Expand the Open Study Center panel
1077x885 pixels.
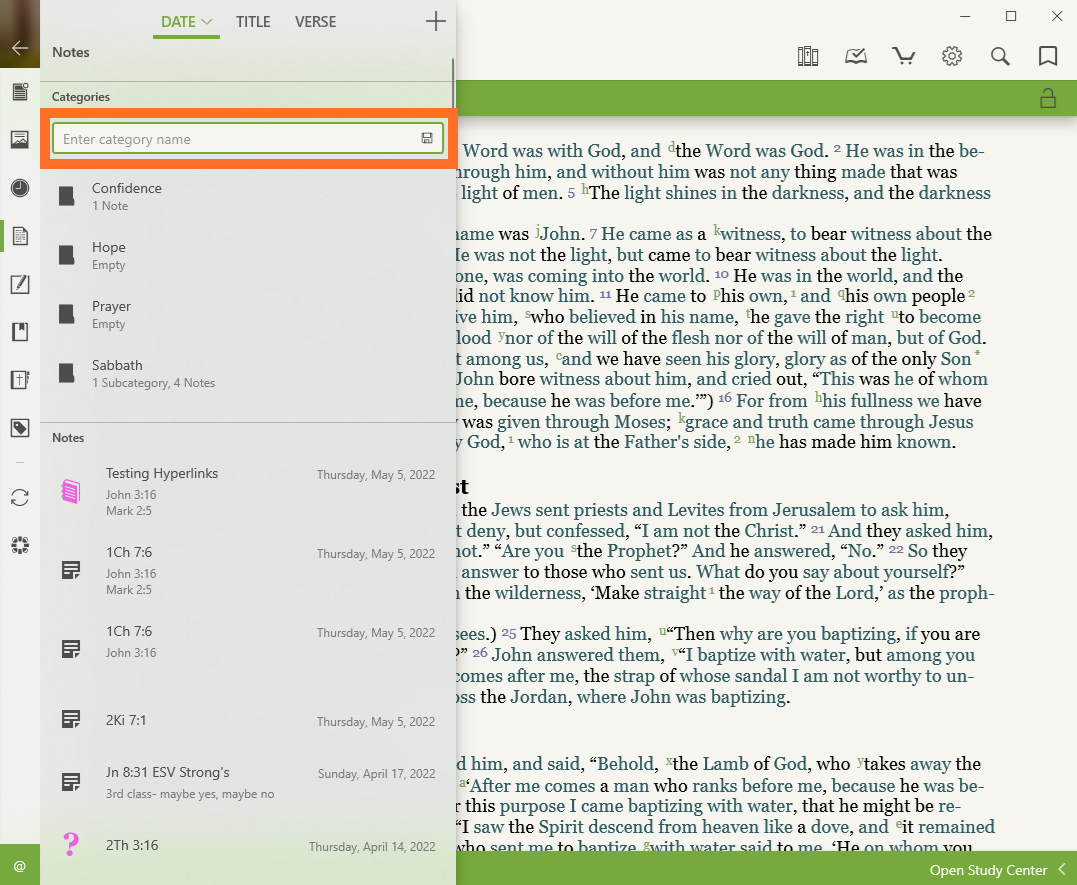click(996, 870)
